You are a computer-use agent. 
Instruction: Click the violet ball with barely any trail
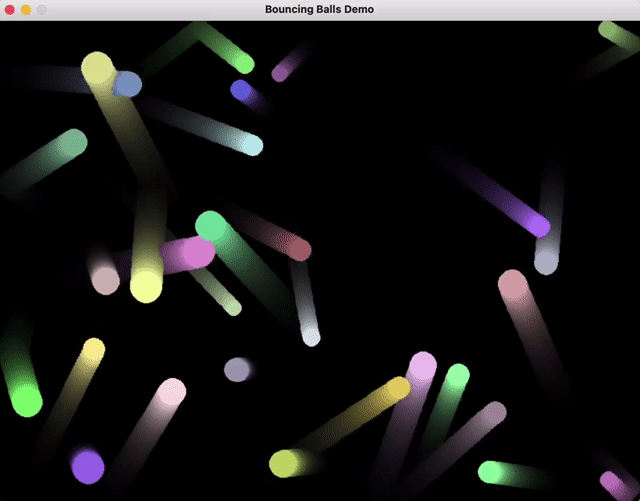point(88,466)
